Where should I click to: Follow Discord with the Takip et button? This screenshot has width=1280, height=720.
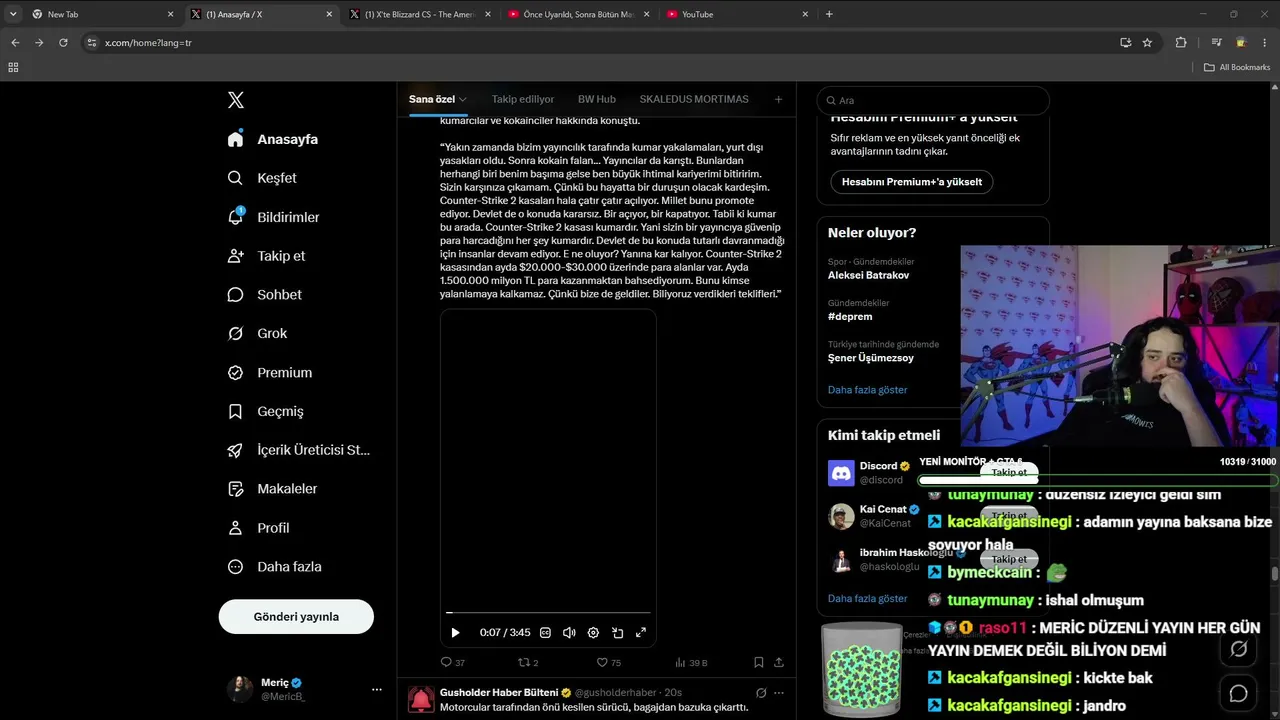pyautogui.click(x=1009, y=472)
